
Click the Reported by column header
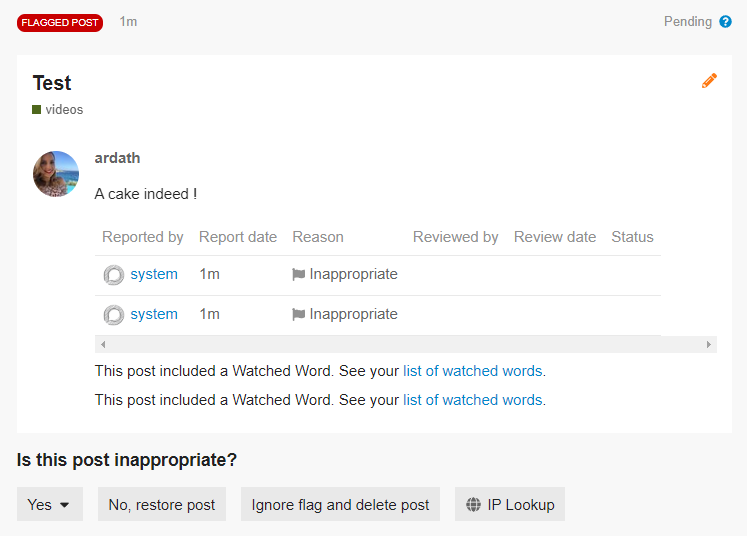pyautogui.click(x=142, y=237)
